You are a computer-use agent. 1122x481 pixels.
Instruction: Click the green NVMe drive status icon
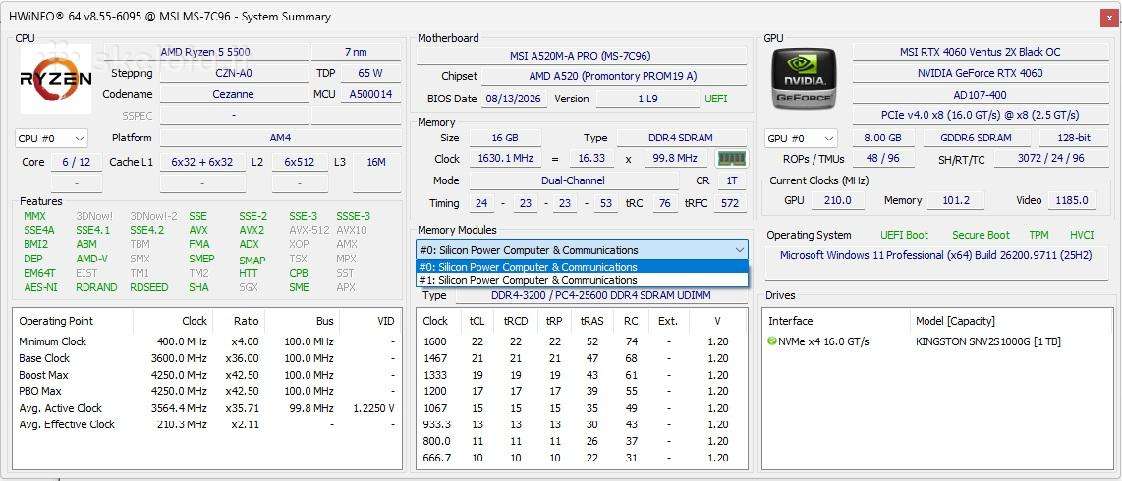[x=771, y=341]
